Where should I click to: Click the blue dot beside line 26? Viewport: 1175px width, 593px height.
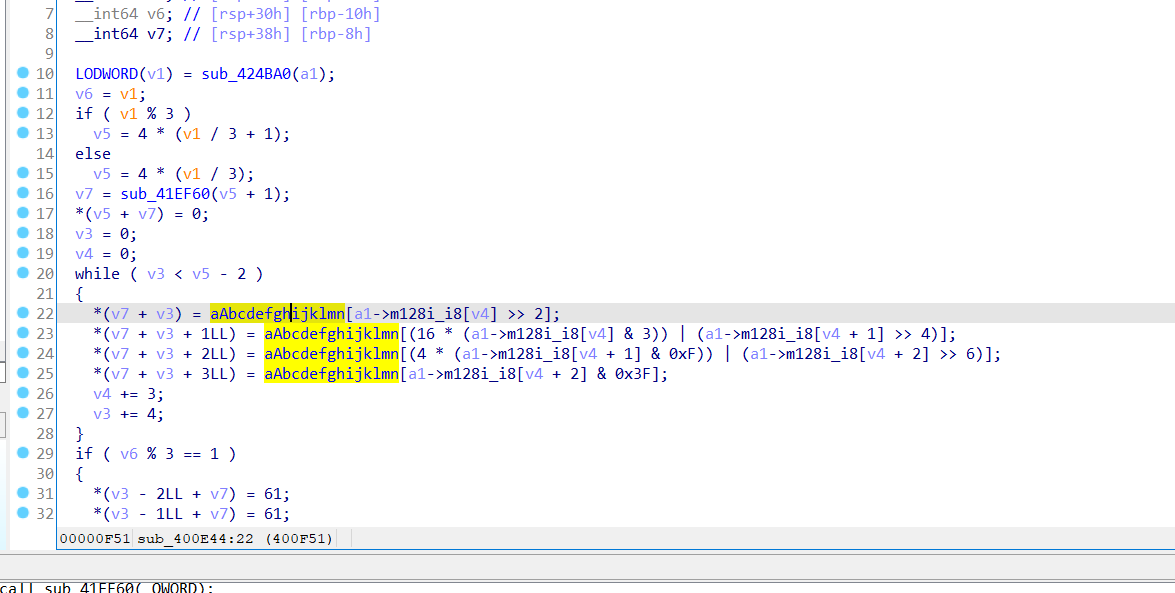click(x=22, y=393)
